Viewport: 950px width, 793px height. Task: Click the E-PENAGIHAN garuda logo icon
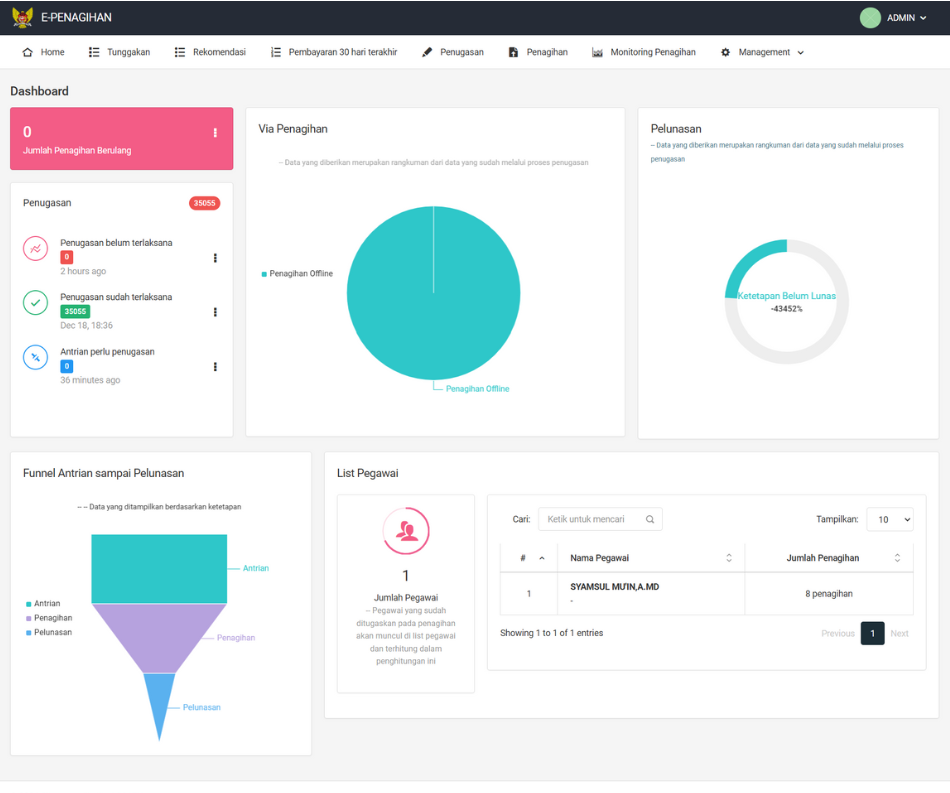pyautogui.click(x=22, y=17)
